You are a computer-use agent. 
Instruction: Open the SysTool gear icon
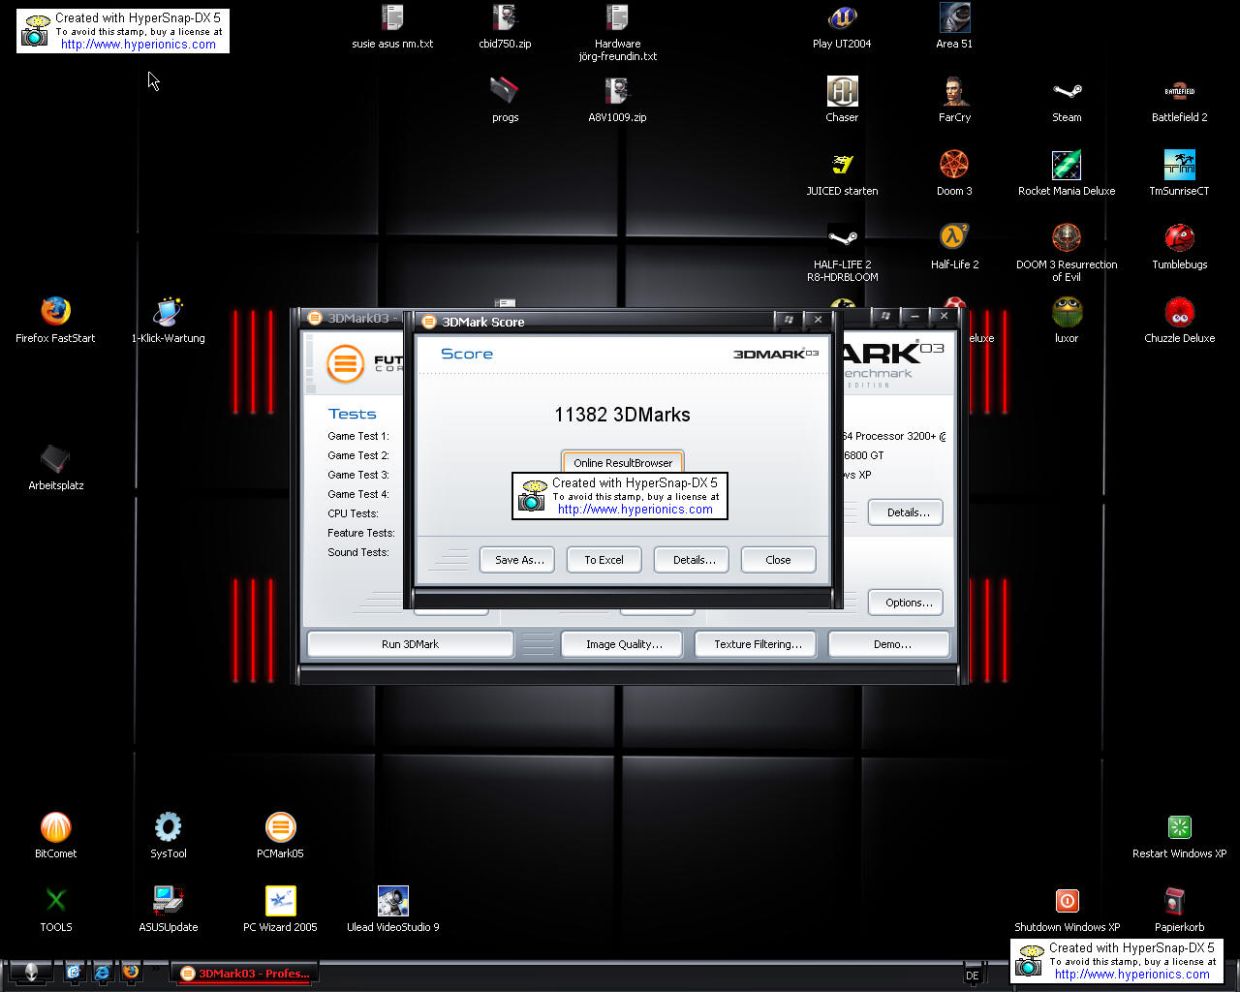(168, 827)
